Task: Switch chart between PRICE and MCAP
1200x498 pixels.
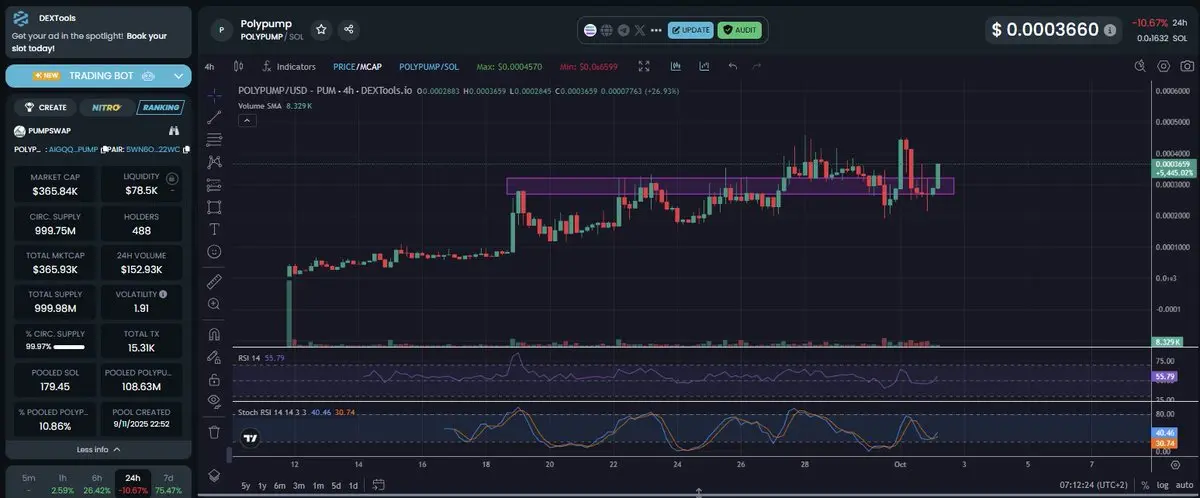Action: (x=357, y=67)
